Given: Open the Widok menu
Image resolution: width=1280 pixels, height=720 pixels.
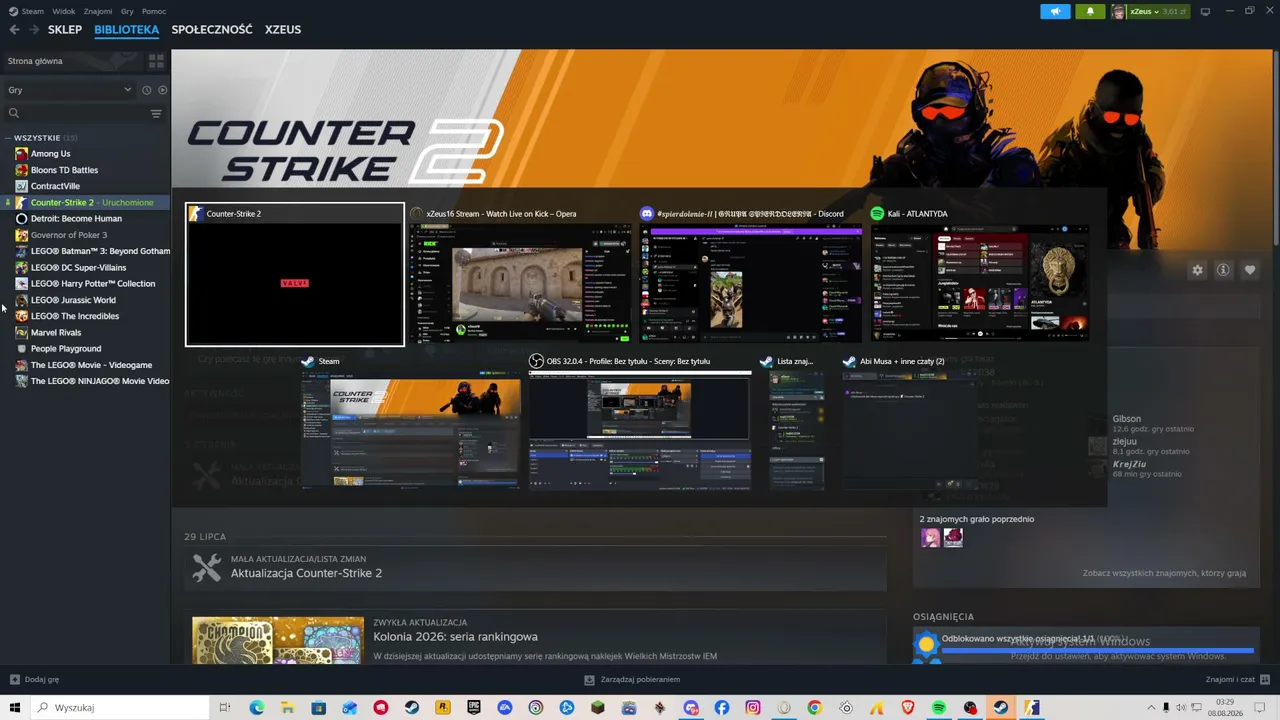Looking at the screenshot, I should coord(64,11).
